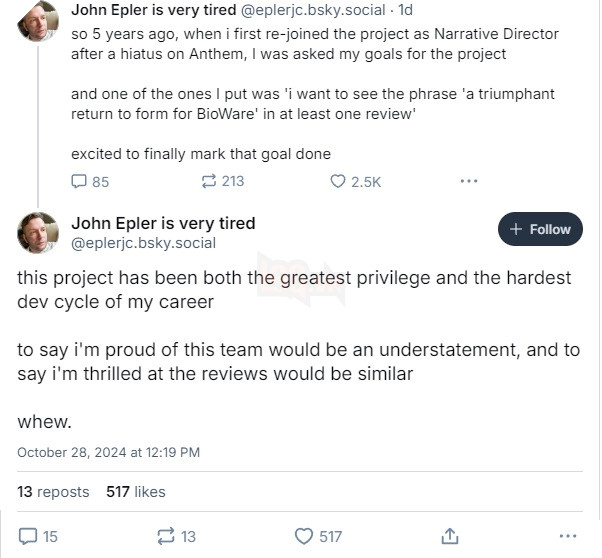Click the author name left of the Follow button

pos(163,222)
